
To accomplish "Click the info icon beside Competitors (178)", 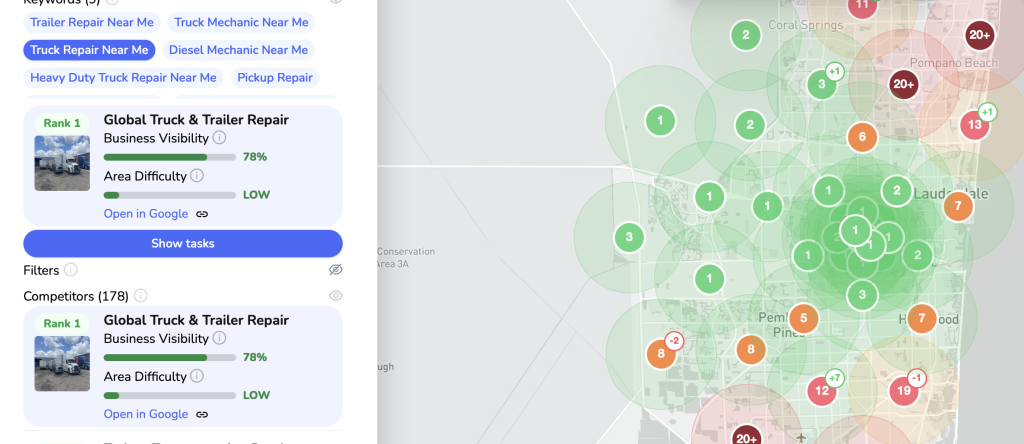I will (141, 296).
